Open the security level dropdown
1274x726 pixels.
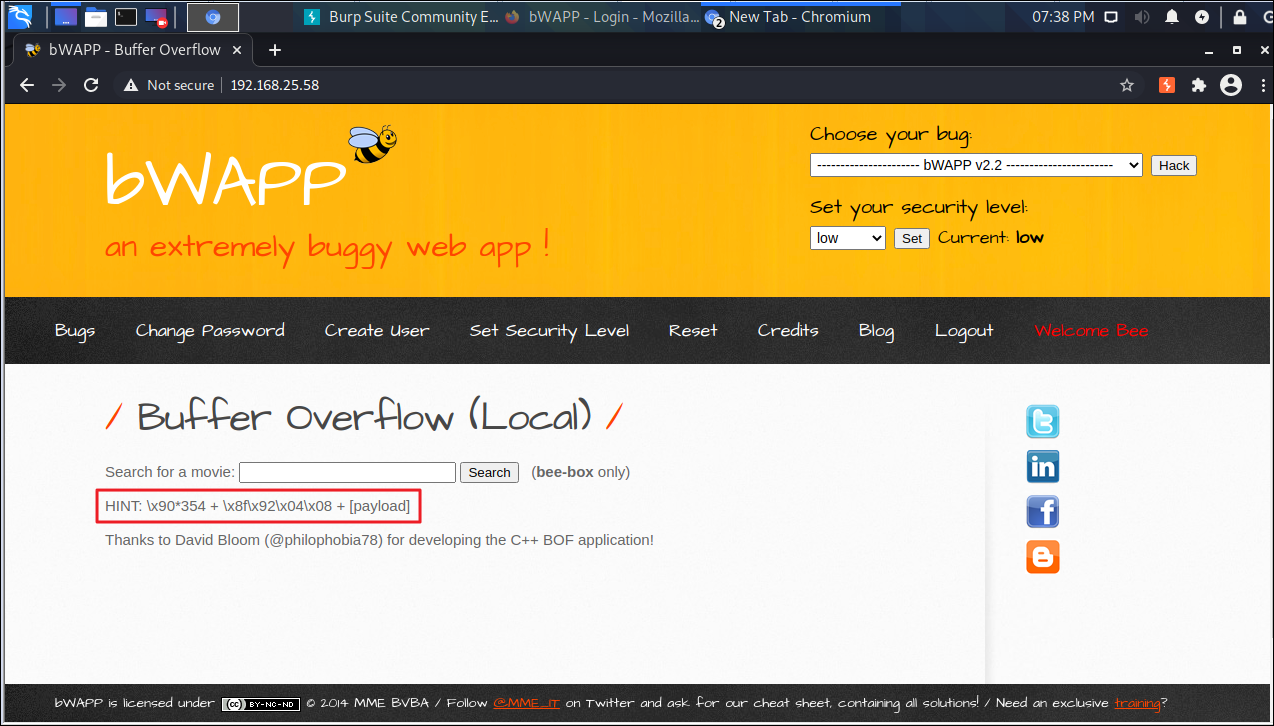click(848, 238)
